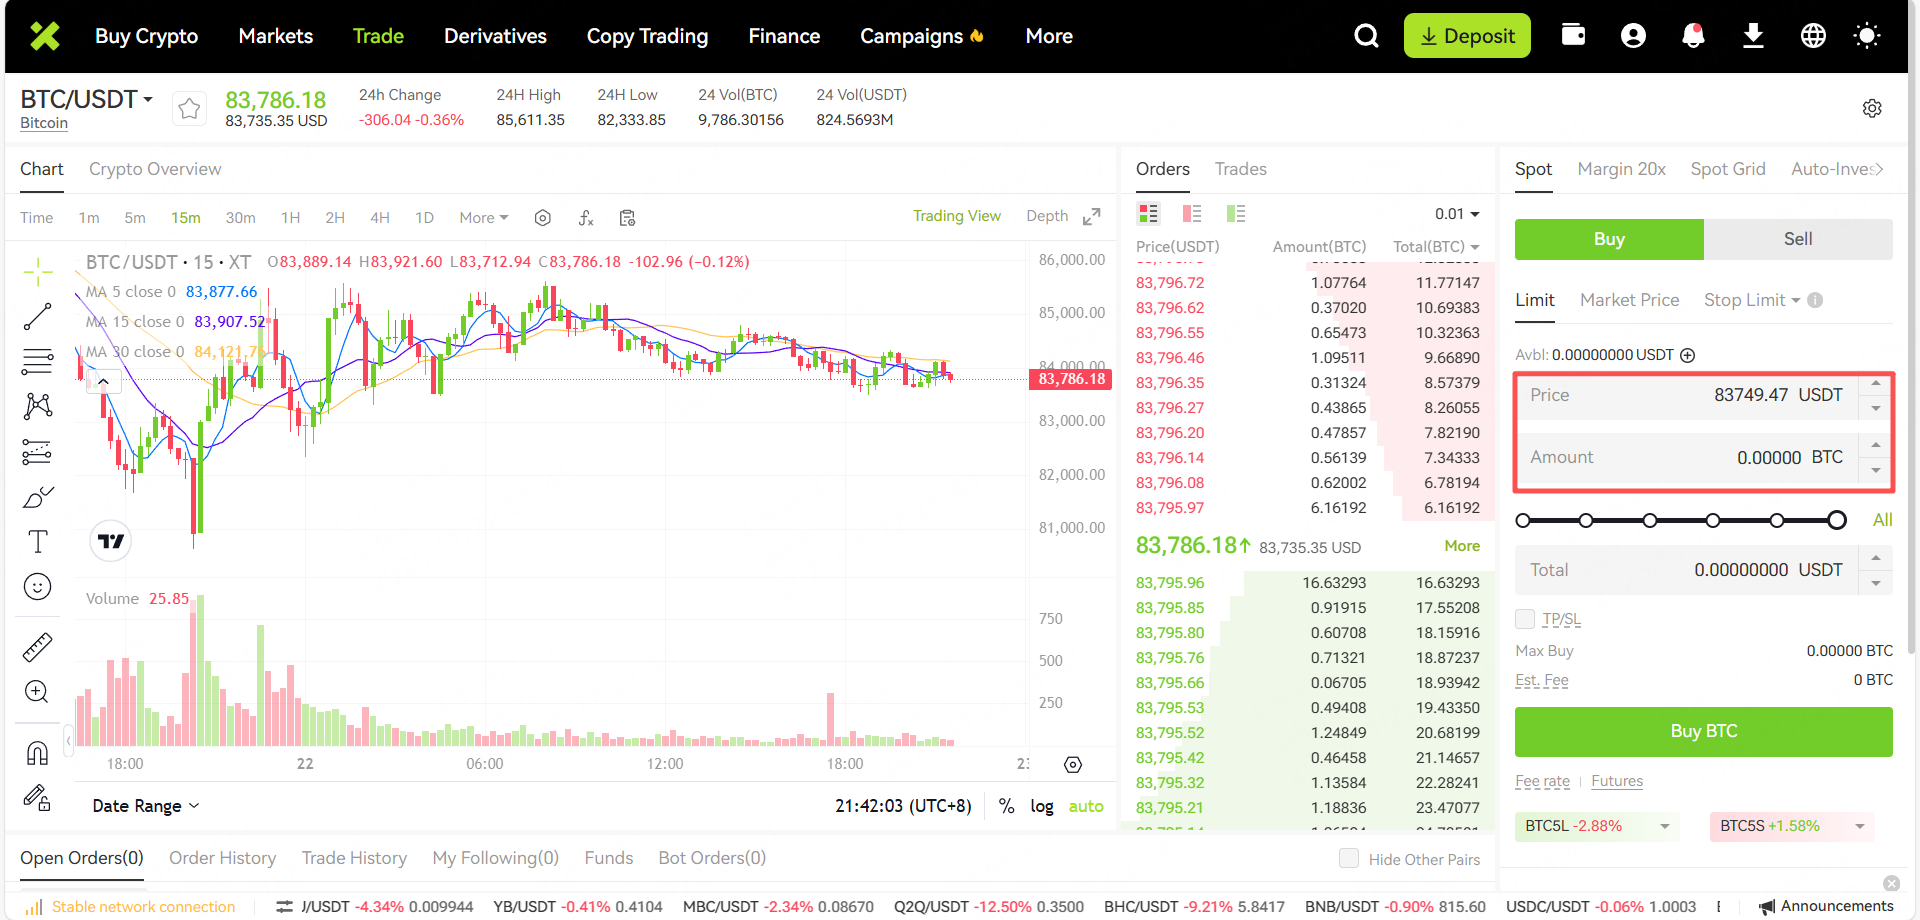Switch to the Sell side toggle
This screenshot has width=1920, height=920.
point(1797,239)
